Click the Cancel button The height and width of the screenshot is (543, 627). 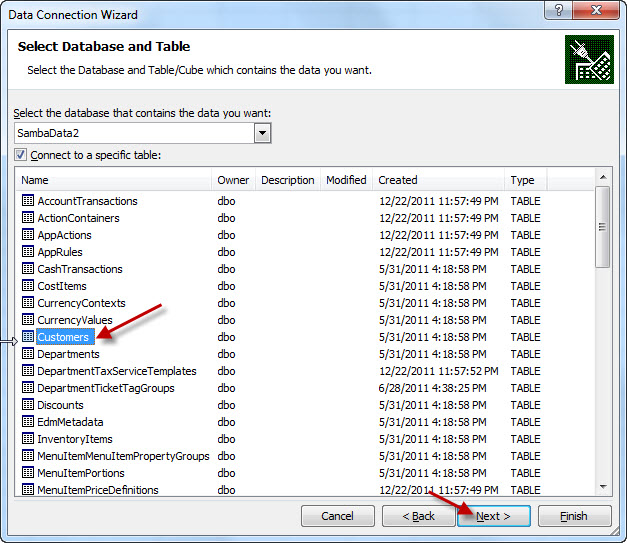(337, 516)
